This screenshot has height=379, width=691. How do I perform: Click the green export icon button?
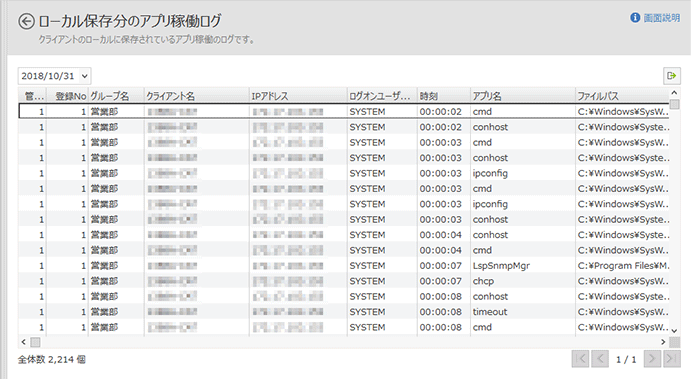coord(672,76)
